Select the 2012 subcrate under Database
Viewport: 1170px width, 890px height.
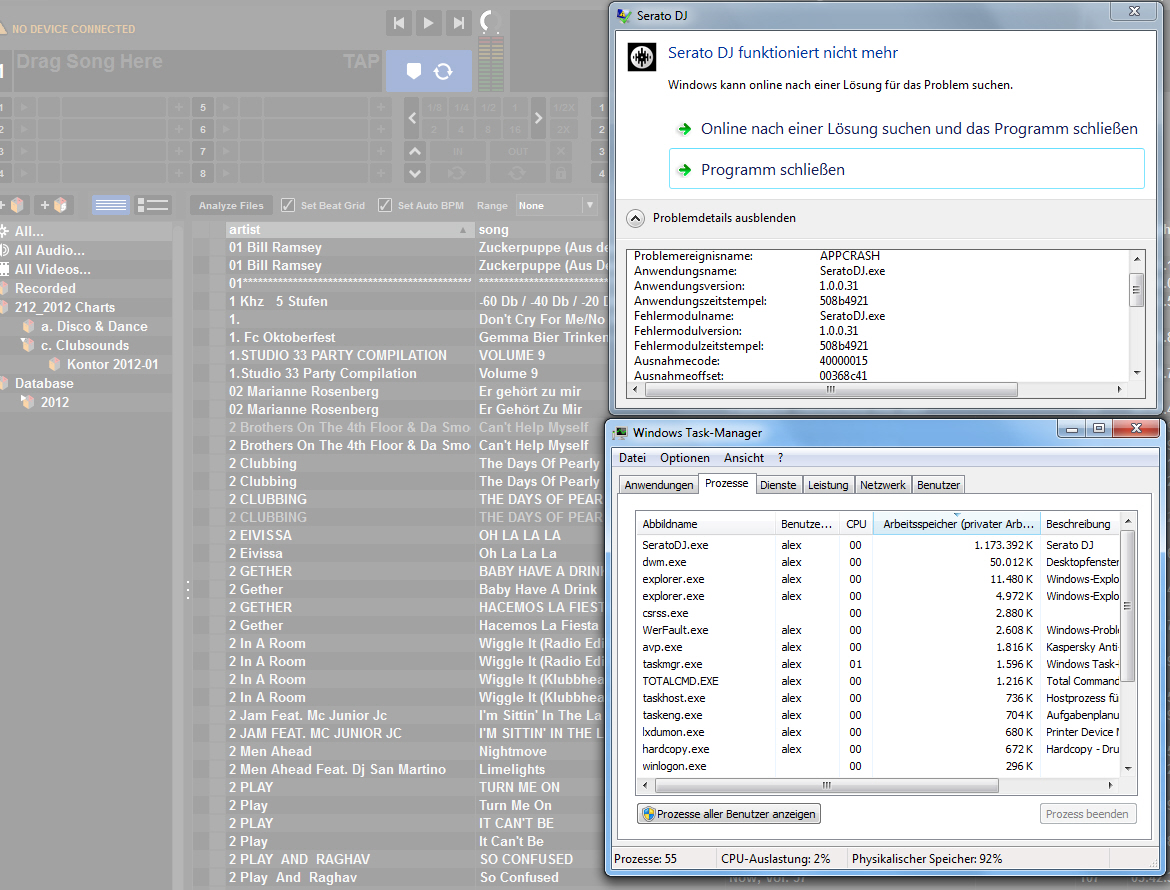(x=54, y=402)
